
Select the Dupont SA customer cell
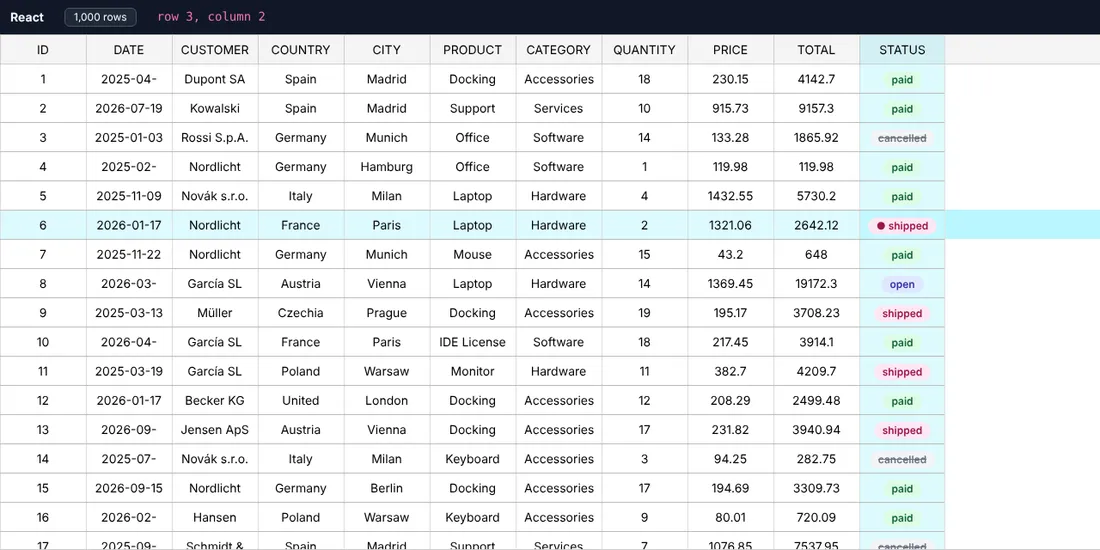pyautogui.click(x=215, y=79)
